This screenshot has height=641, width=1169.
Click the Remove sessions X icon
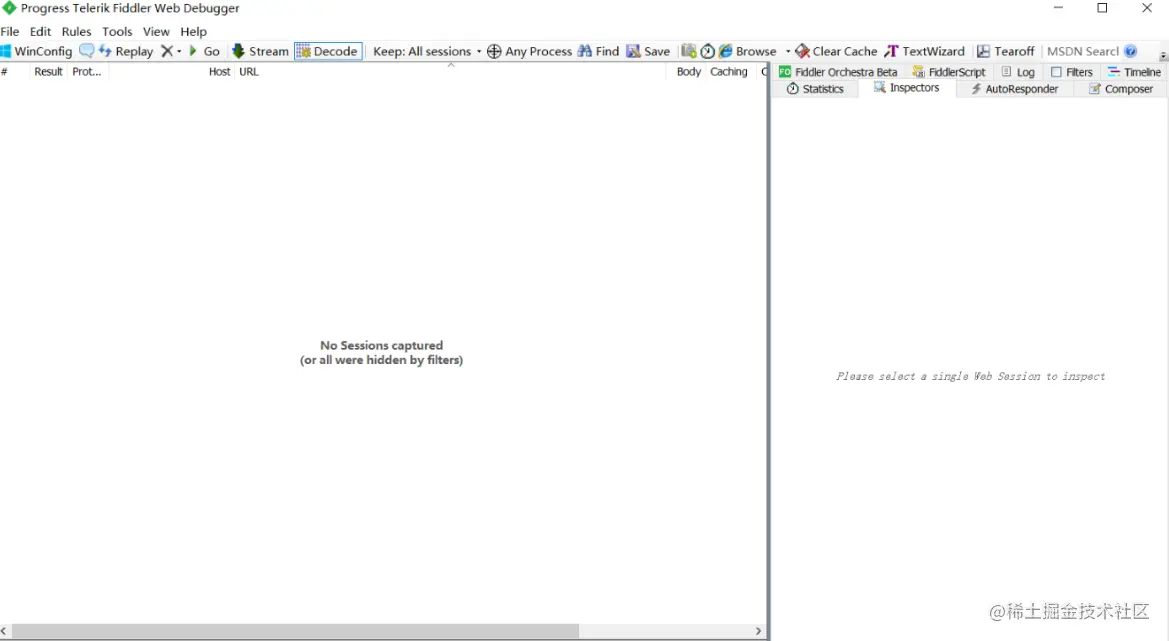tap(167, 51)
